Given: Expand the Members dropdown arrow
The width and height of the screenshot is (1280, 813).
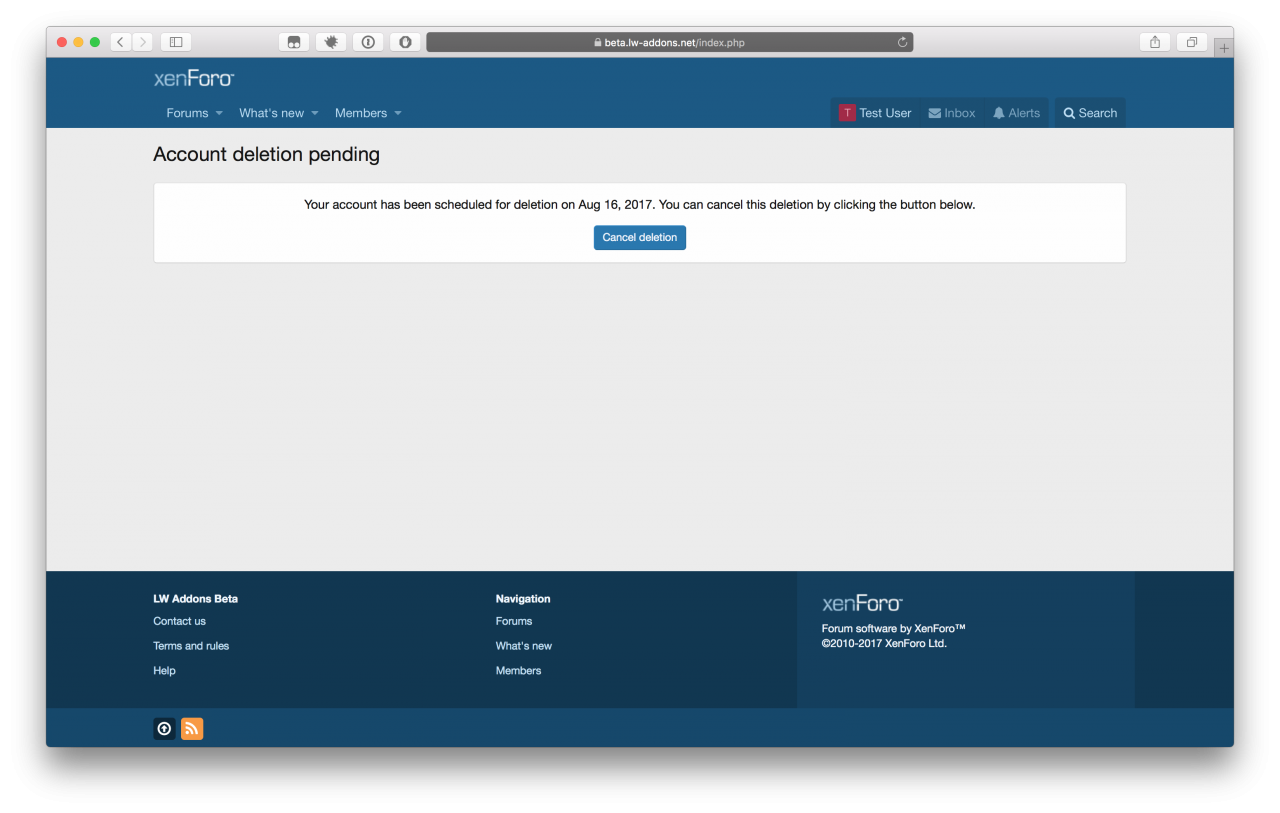Looking at the screenshot, I should 398,113.
